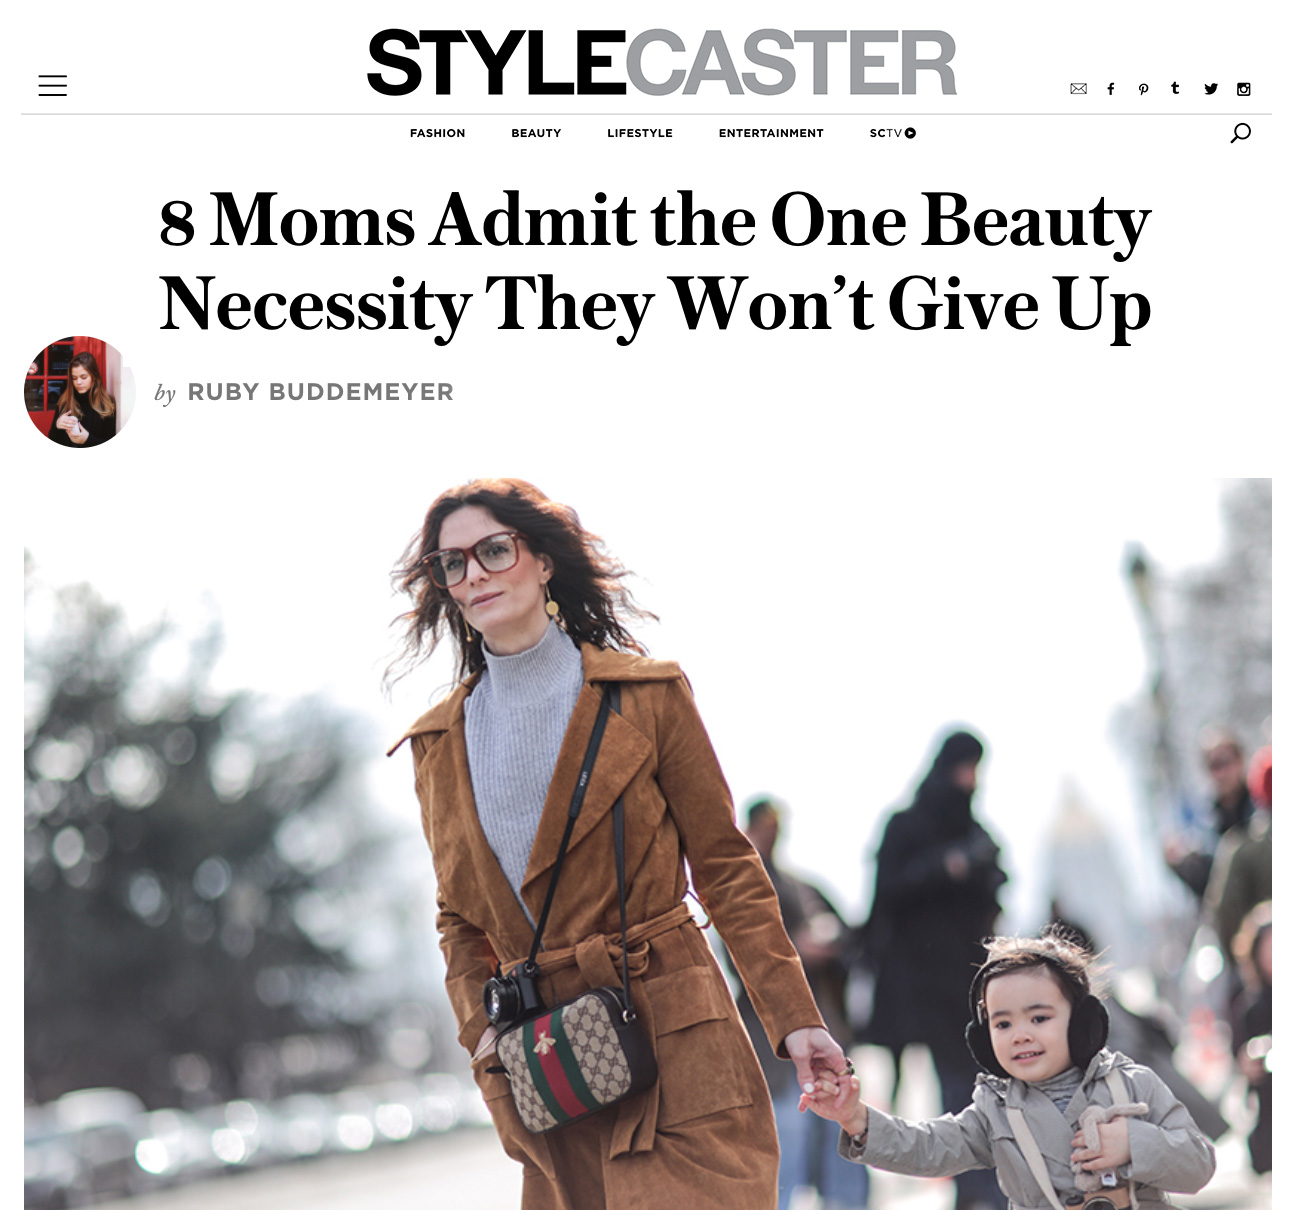Click the article headline about moms' beauty necessity
Image resolution: width=1294 pixels, height=1210 pixels.
[x=655, y=262]
